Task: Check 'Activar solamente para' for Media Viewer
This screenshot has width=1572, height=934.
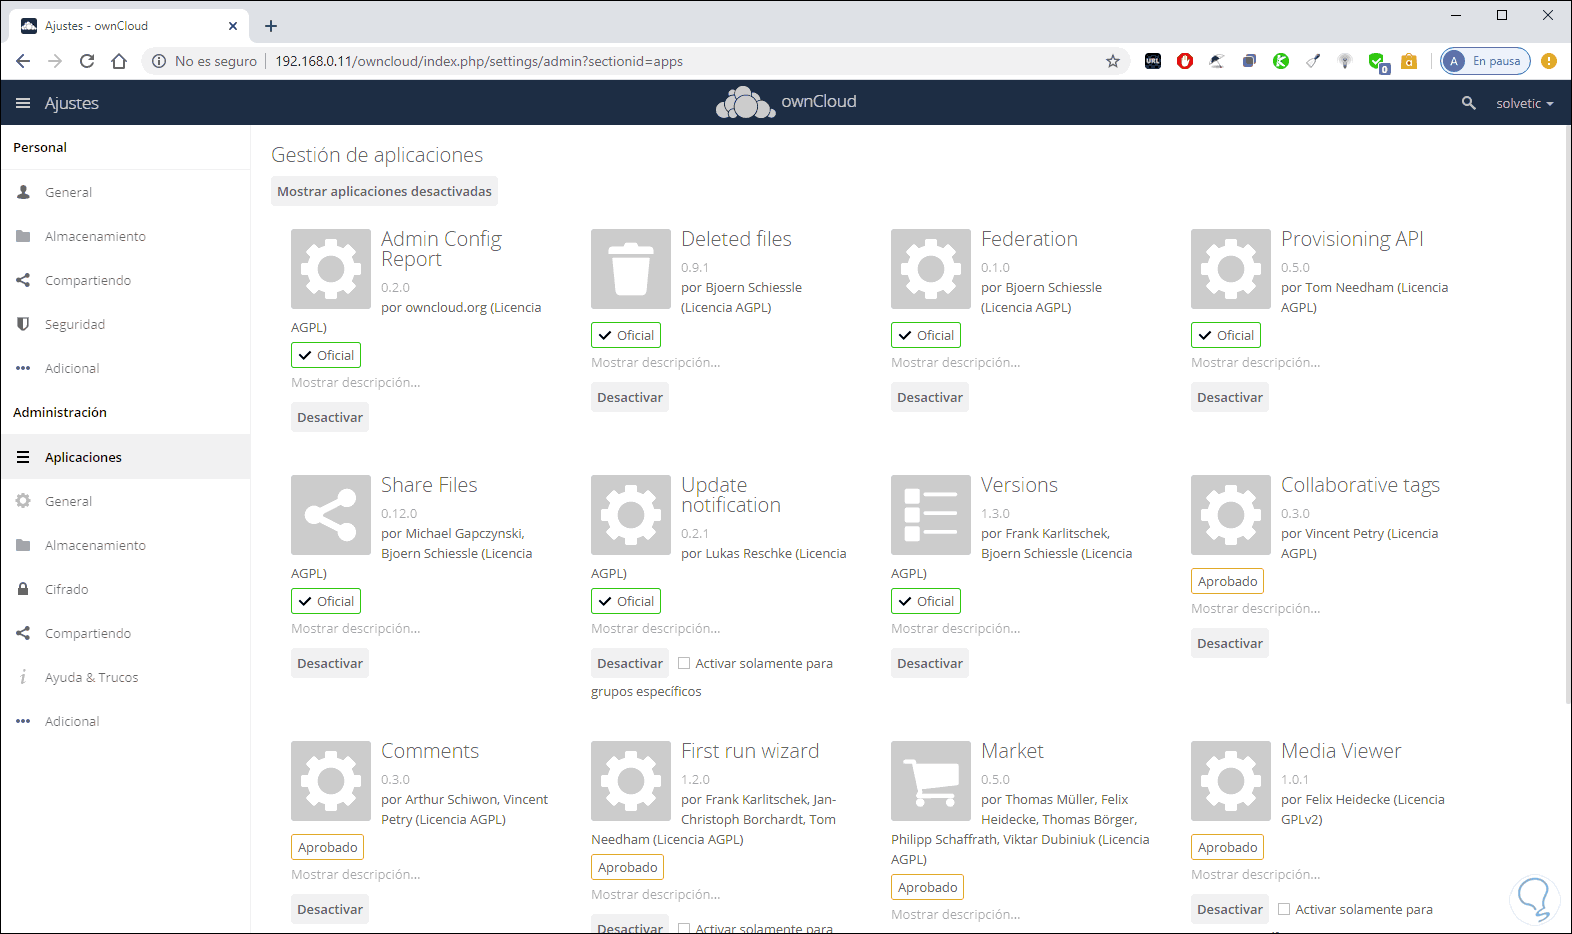Action: click(x=1284, y=909)
